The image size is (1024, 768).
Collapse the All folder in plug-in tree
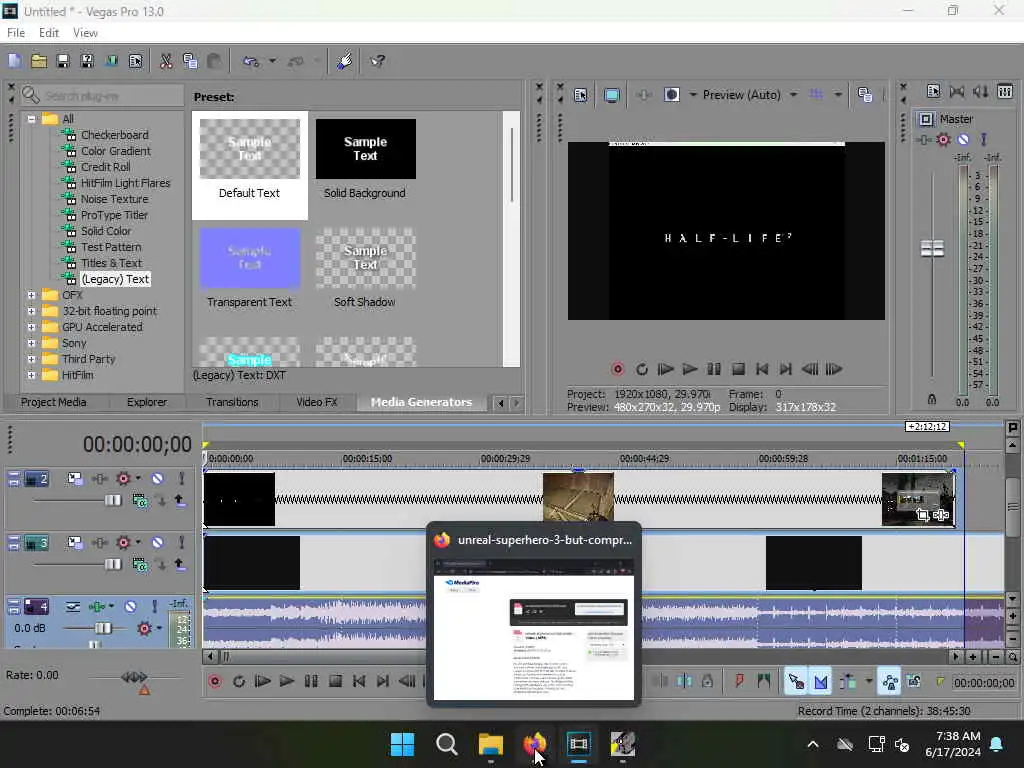31,119
